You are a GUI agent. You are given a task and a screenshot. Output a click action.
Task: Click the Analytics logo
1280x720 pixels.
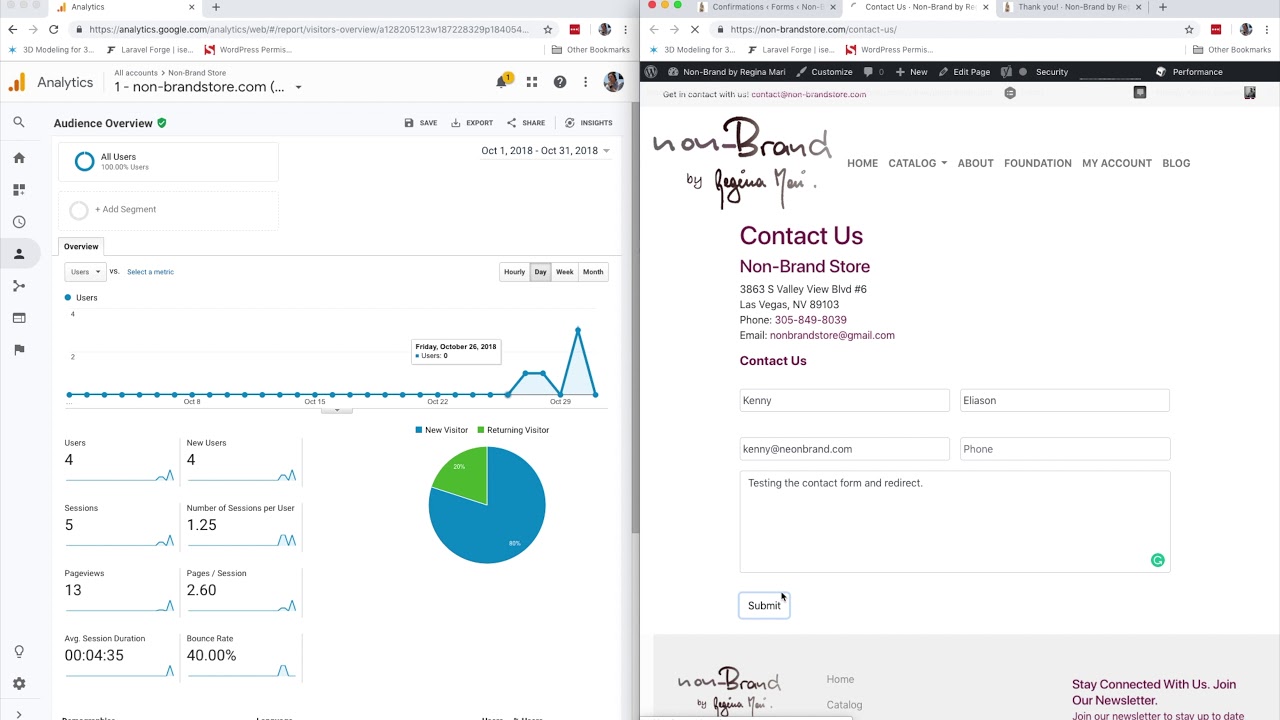click(17, 83)
